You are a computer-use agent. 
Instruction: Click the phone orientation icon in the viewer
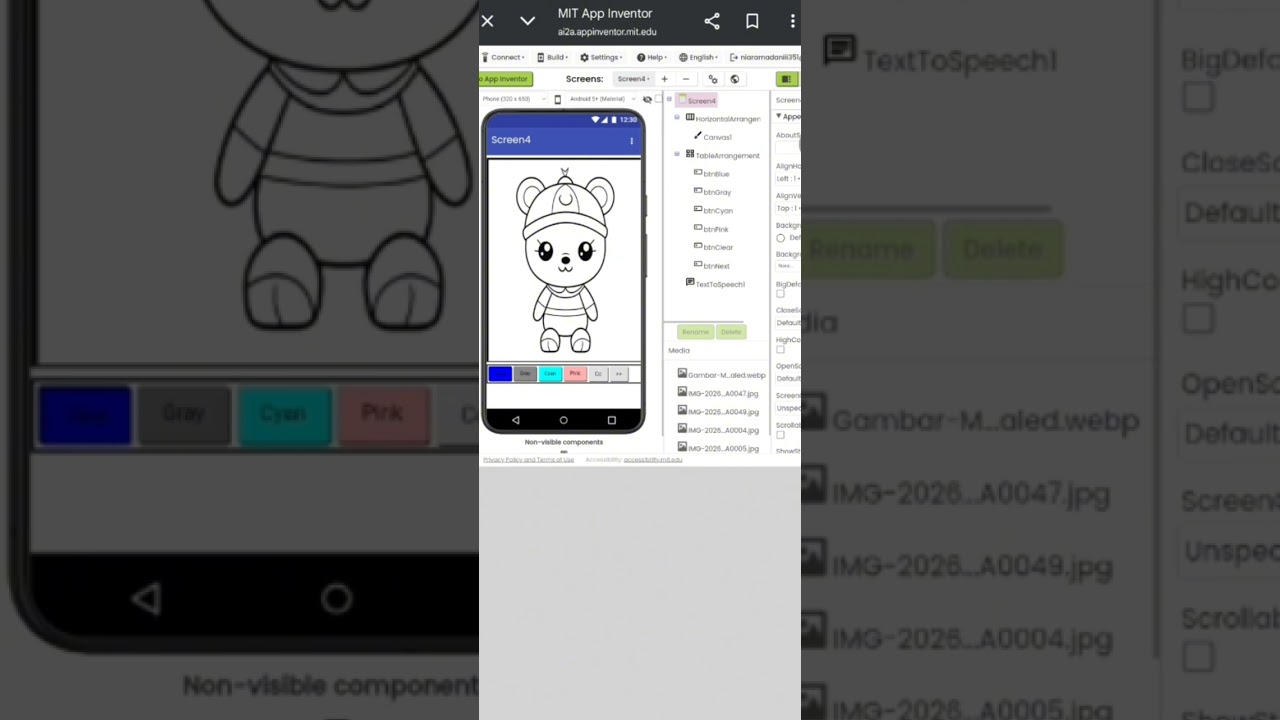pyautogui.click(x=558, y=99)
